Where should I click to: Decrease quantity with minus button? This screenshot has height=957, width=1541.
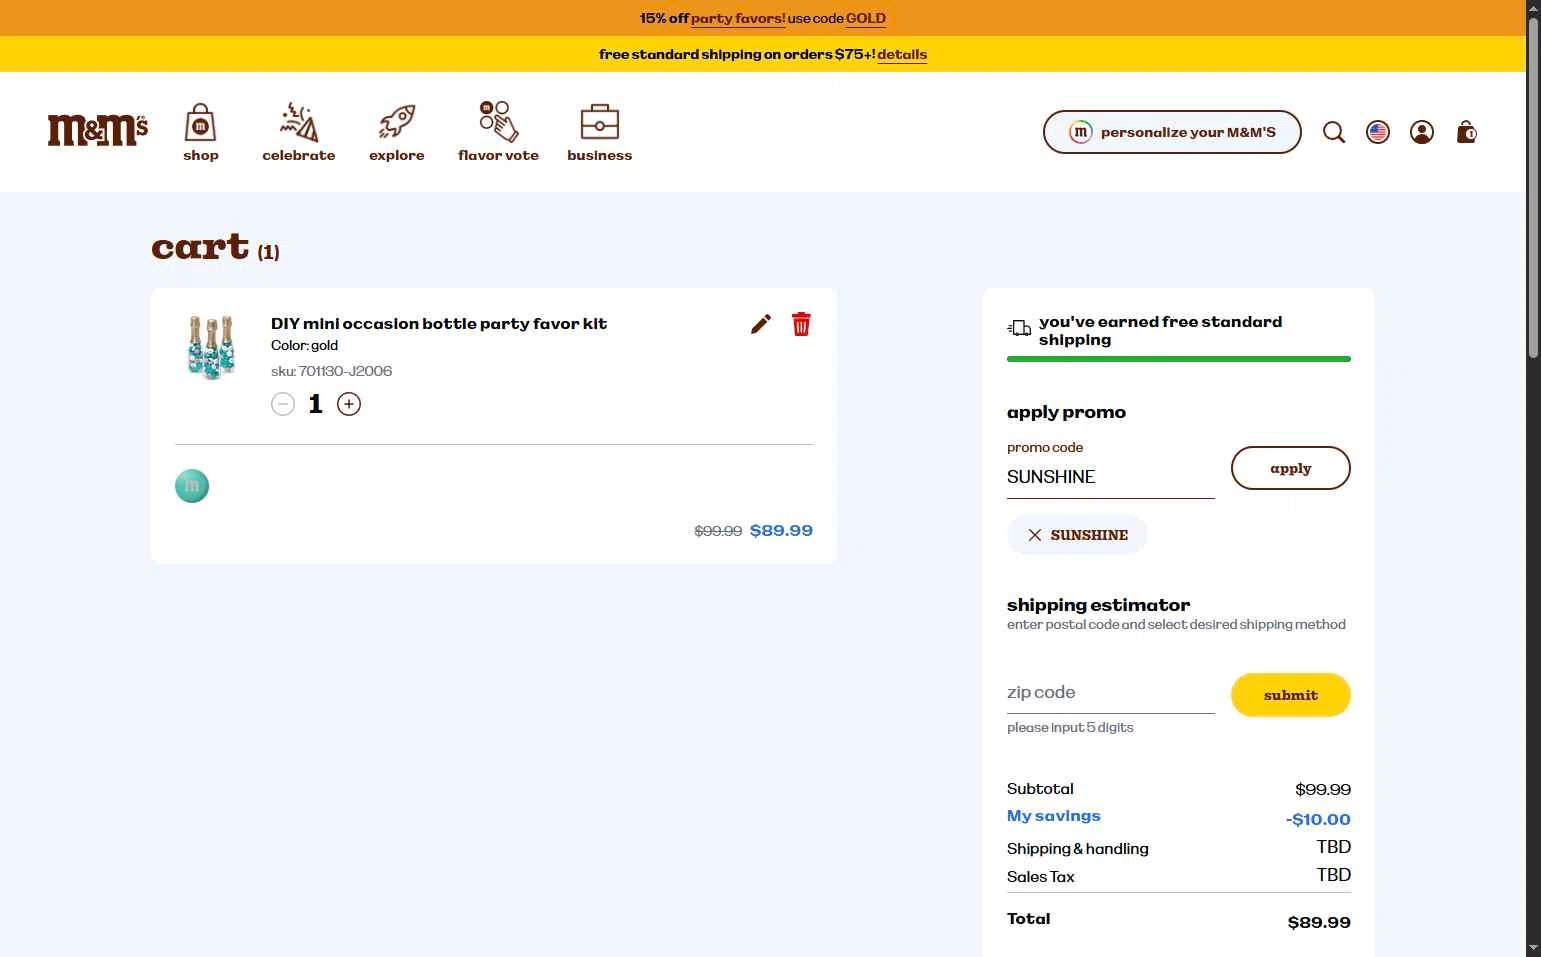click(283, 404)
